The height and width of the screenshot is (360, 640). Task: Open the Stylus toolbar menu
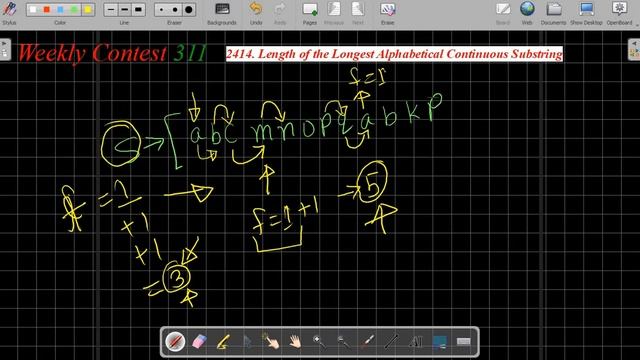point(9,12)
